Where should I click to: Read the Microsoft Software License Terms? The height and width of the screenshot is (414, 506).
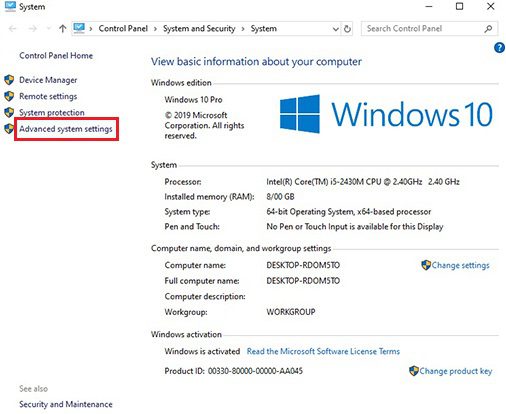323,351
